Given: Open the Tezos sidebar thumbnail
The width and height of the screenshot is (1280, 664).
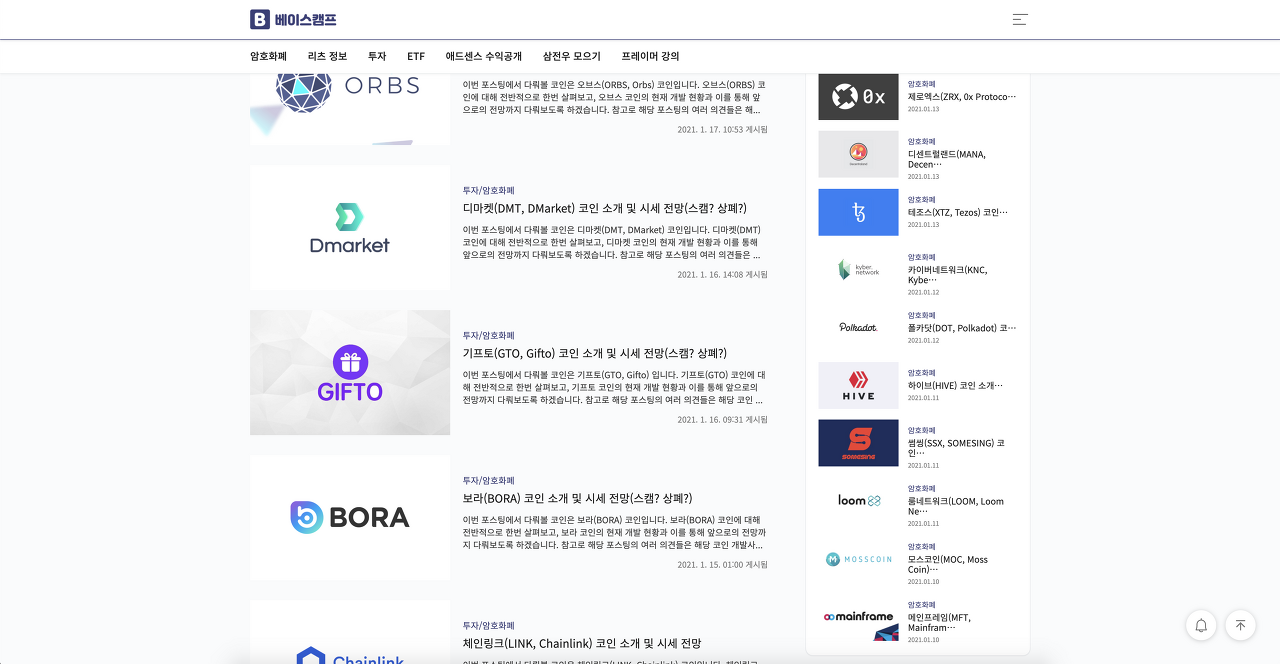Looking at the screenshot, I should coord(858,212).
